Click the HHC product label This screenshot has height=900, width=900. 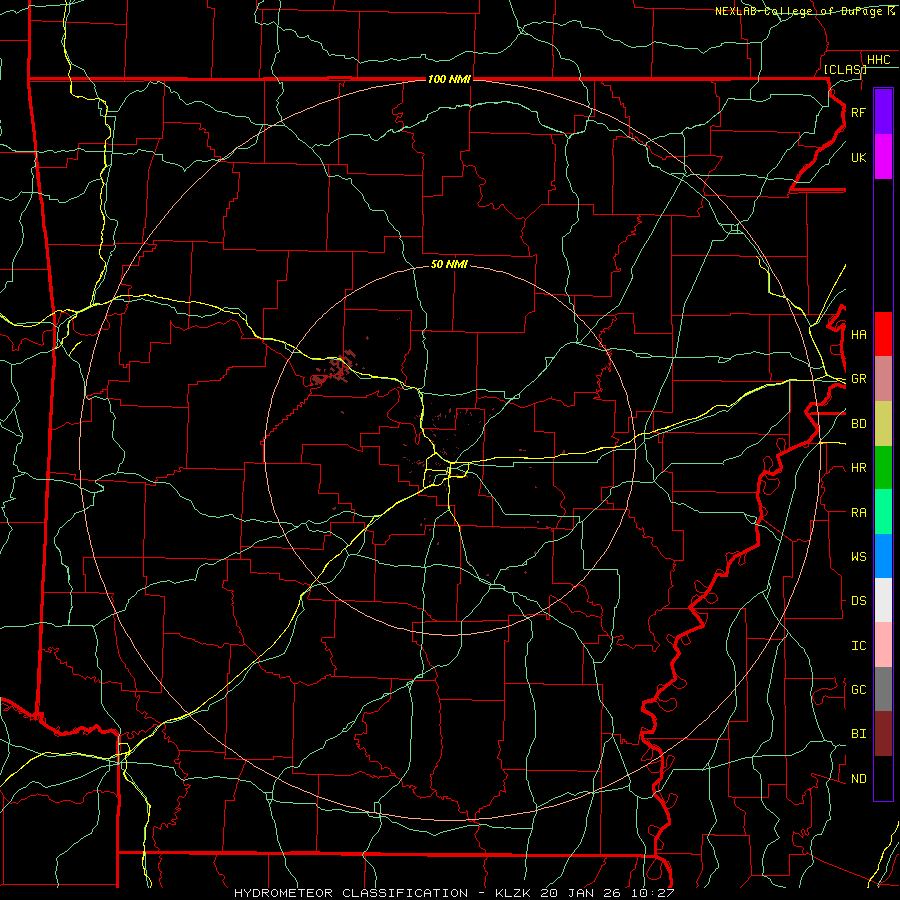878,60
